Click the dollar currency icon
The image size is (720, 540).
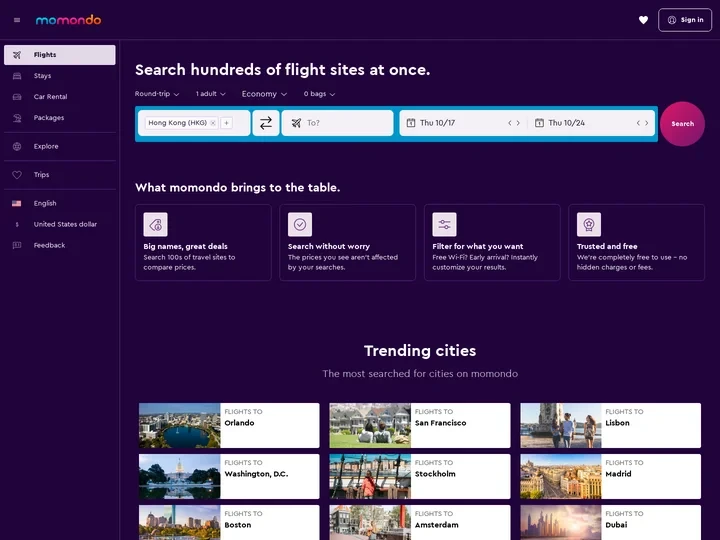point(17,225)
